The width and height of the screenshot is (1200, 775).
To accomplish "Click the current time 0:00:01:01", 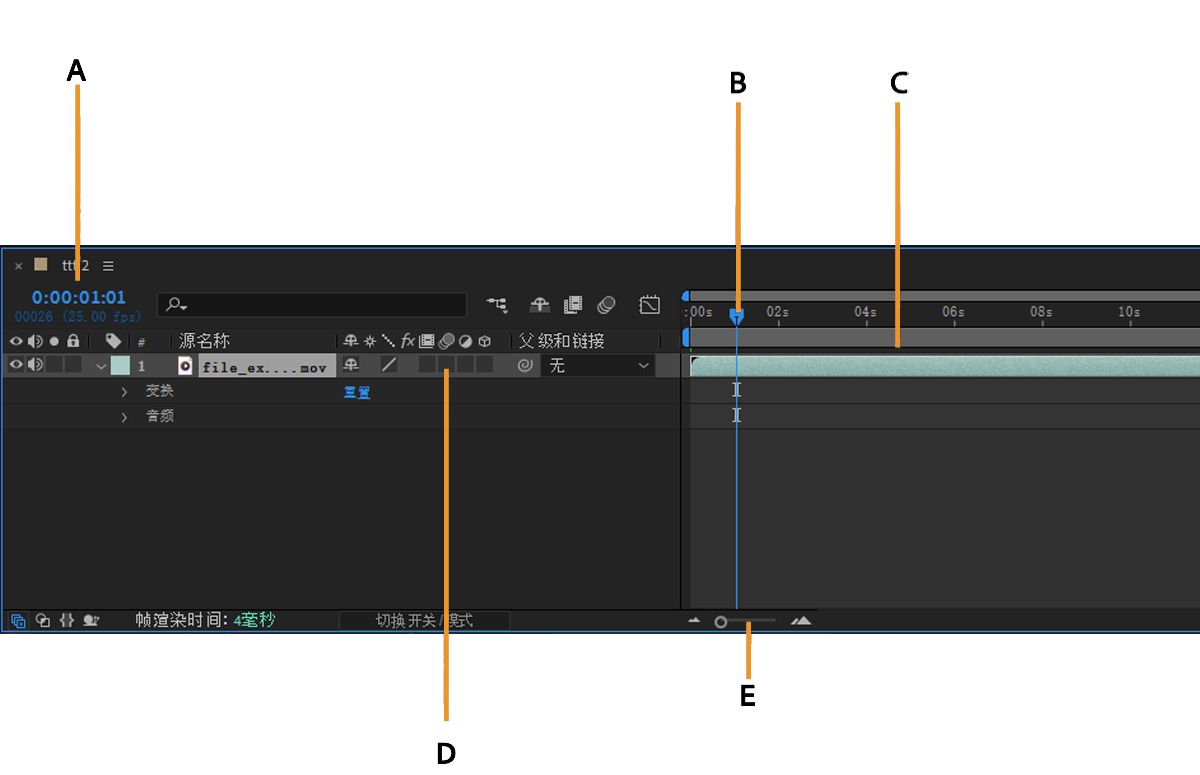I will point(79,297).
